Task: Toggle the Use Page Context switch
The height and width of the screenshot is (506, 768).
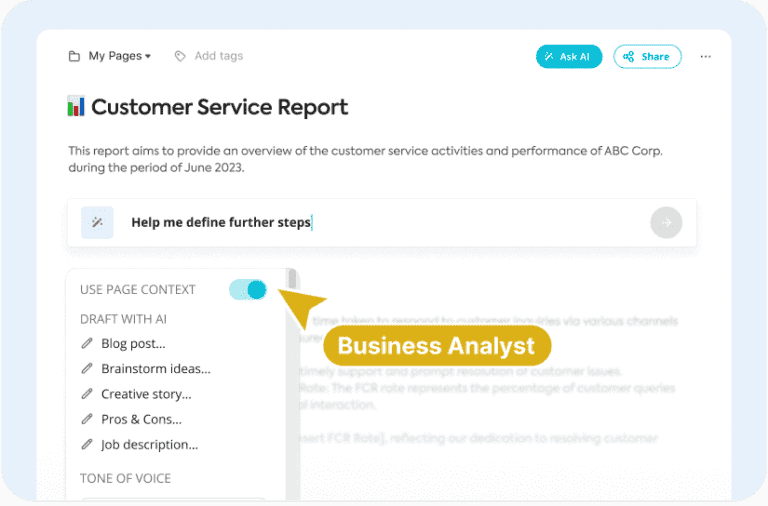Action: (x=248, y=290)
